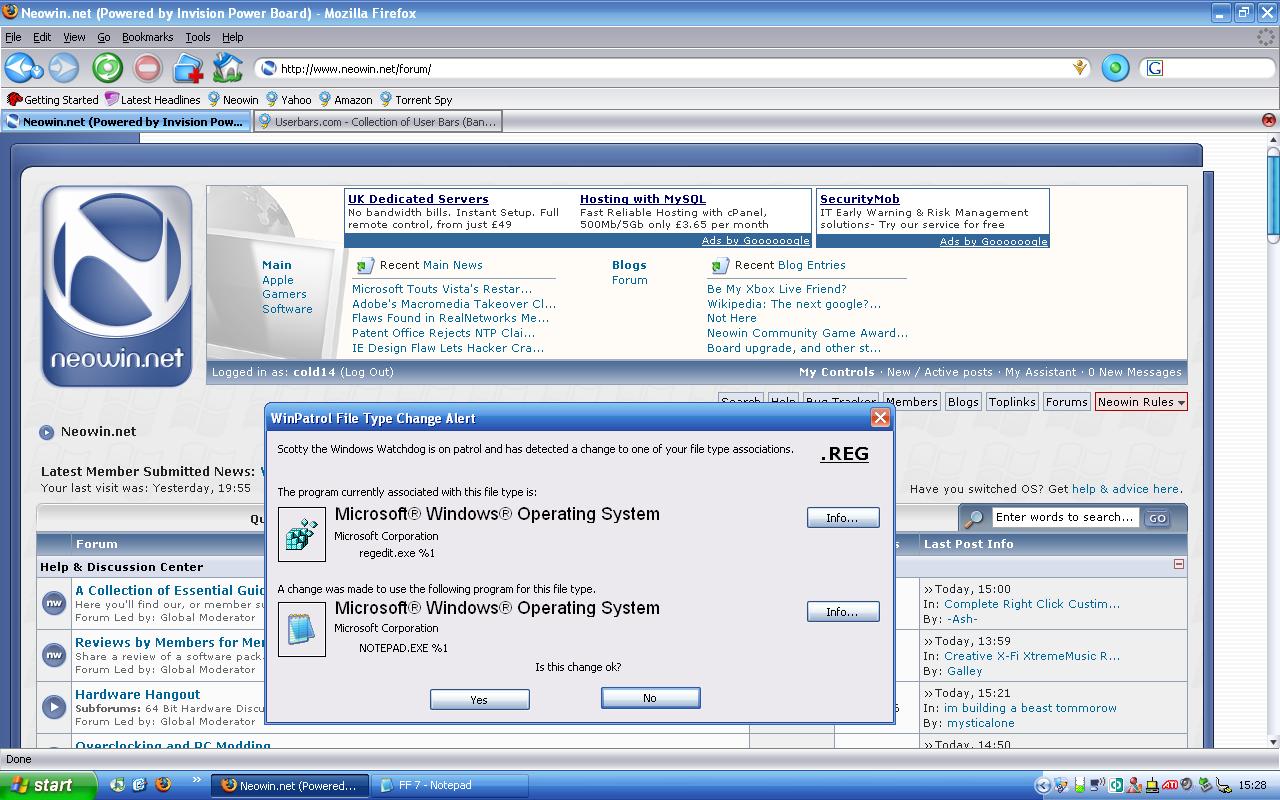Image resolution: width=1280 pixels, height=800 pixels.
Task: Open the File menu
Action: [13, 37]
